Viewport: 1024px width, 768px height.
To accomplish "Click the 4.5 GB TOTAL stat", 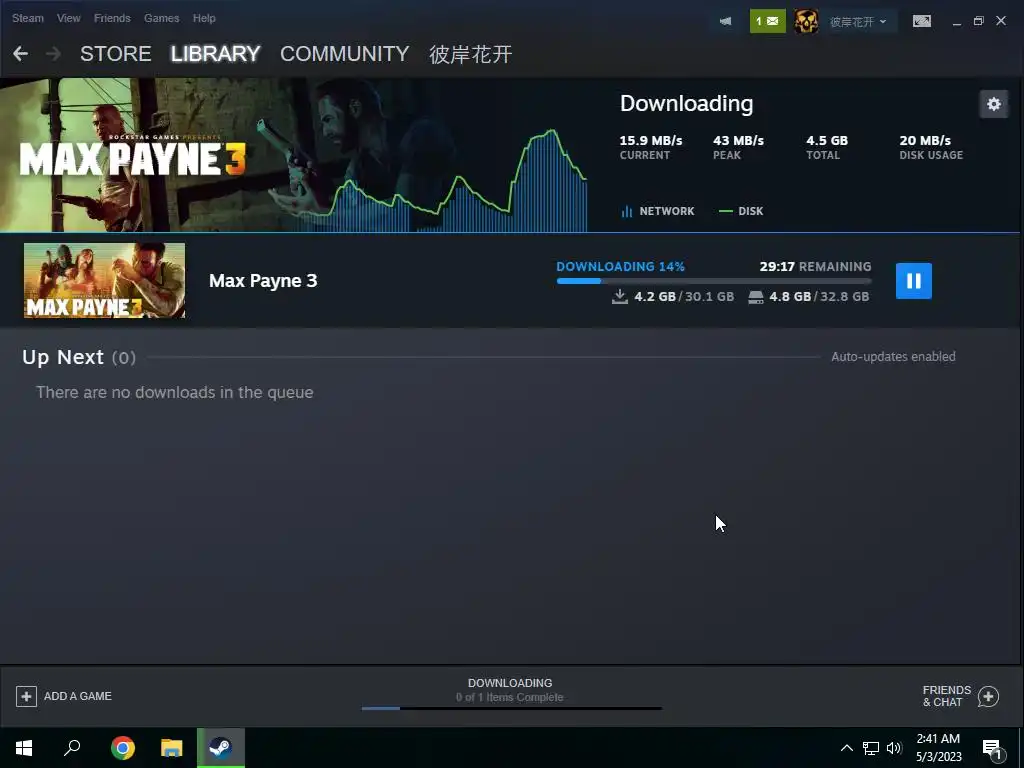I will pos(827,147).
